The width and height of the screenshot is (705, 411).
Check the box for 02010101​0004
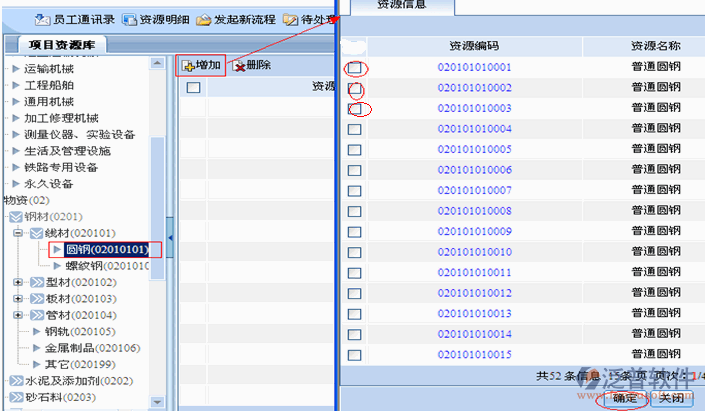(x=354, y=129)
